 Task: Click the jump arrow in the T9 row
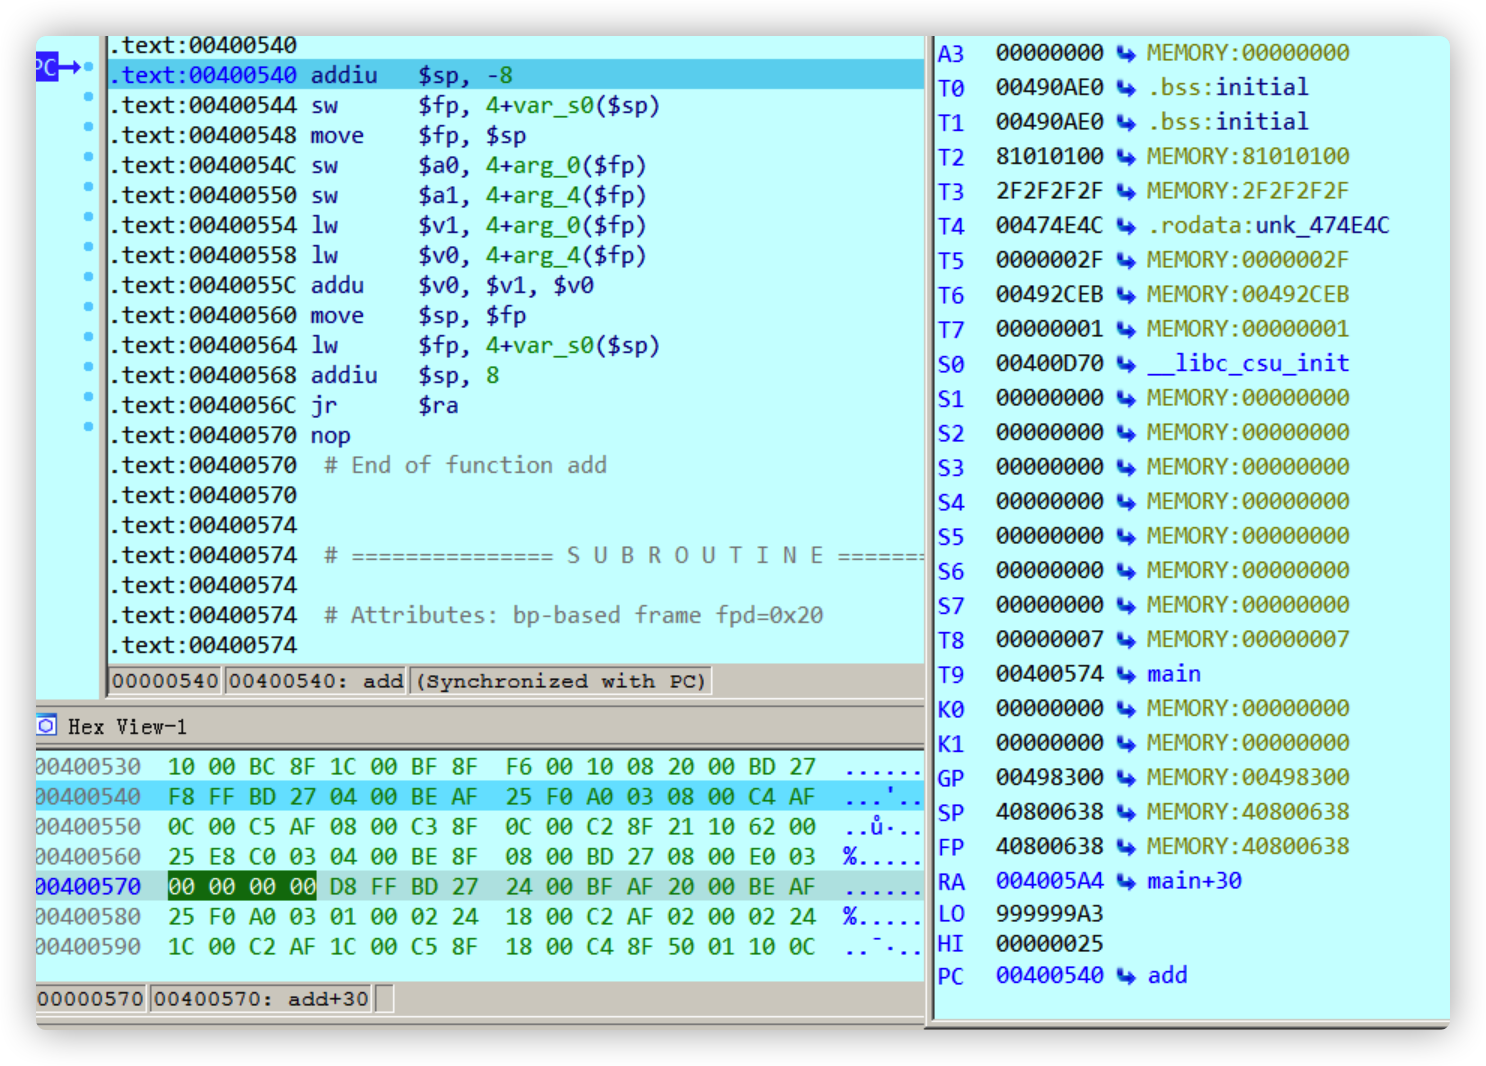pyautogui.click(x=1126, y=674)
